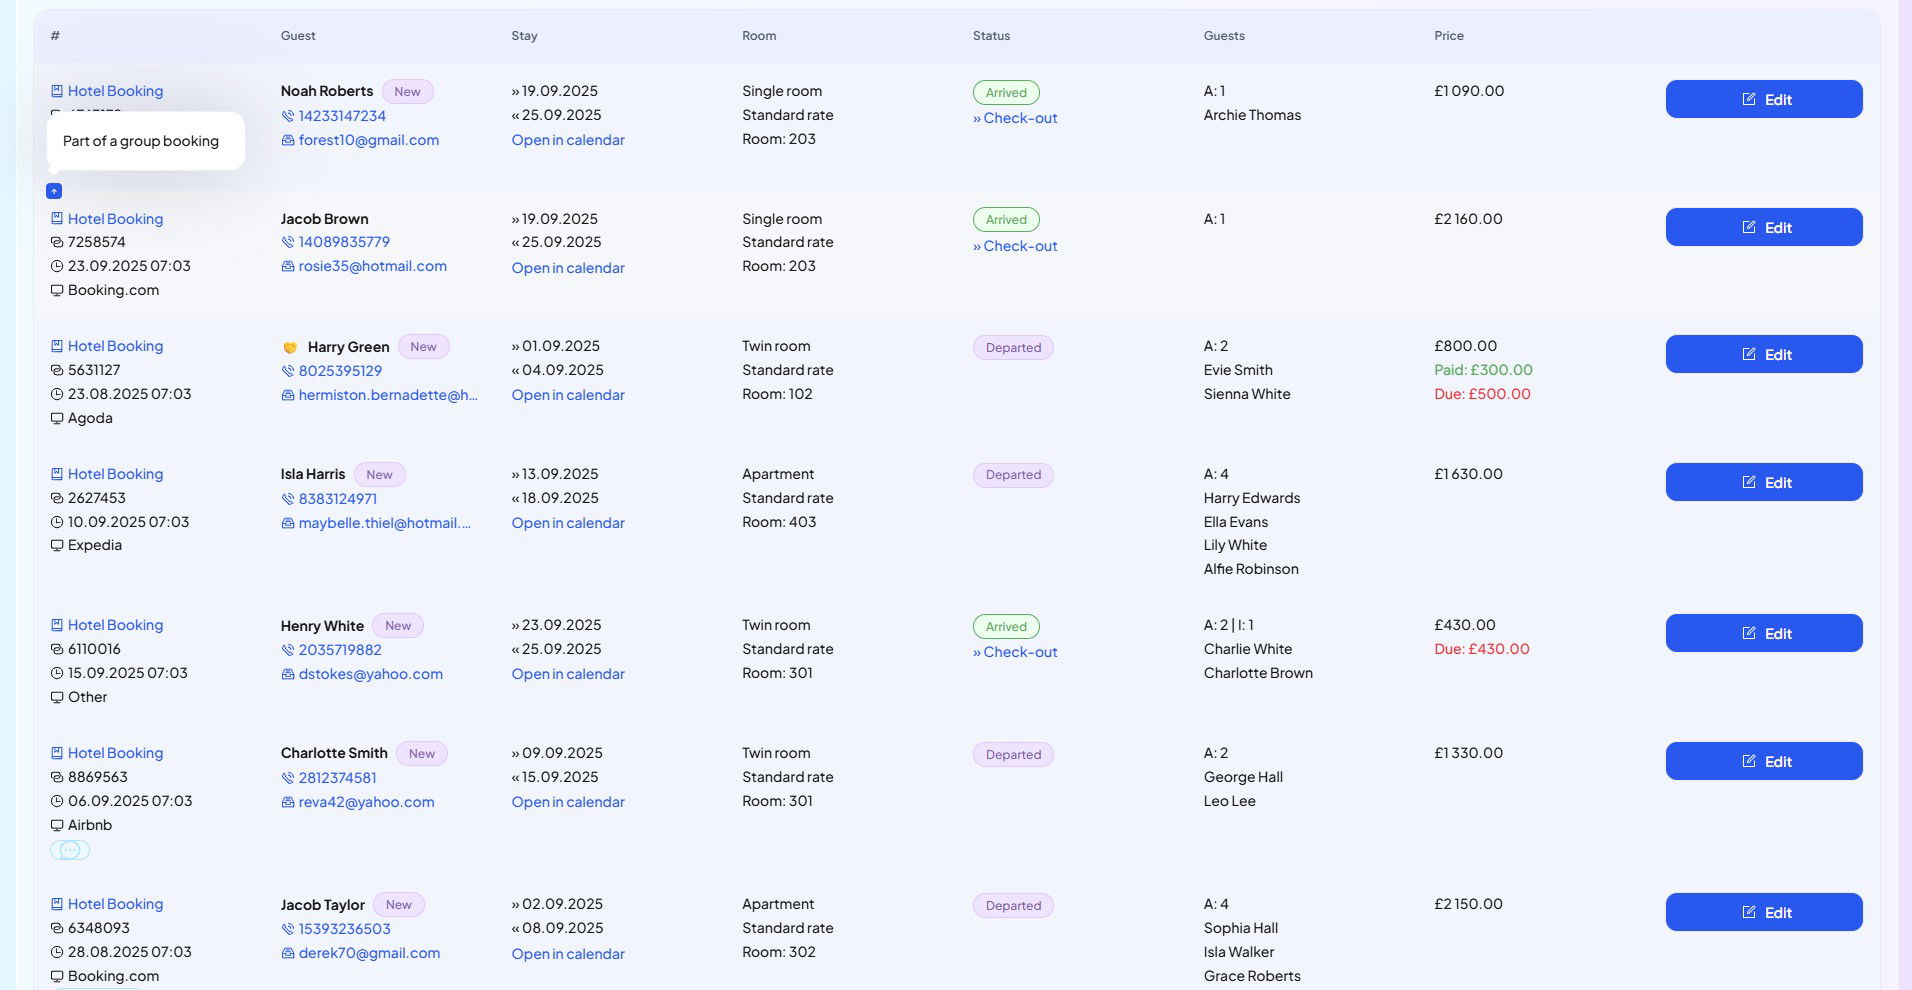Click the blue group booking arrow icon

54,191
